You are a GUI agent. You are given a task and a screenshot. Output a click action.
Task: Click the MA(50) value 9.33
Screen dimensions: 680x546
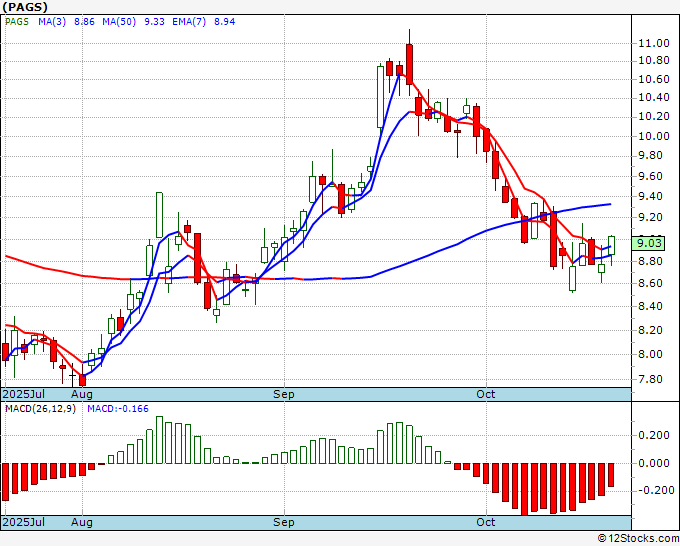click(x=154, y=22)
